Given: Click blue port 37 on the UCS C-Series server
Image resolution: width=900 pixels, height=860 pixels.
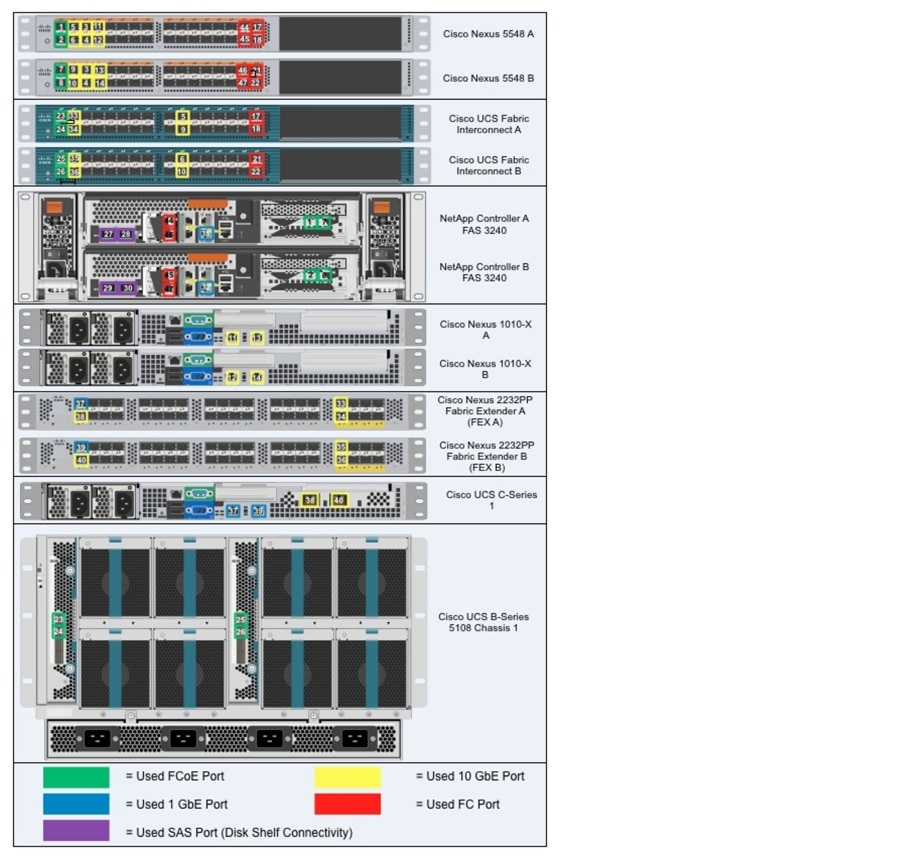Looking at the screenshot, I should pyautogui.click(x=233, y=510).
